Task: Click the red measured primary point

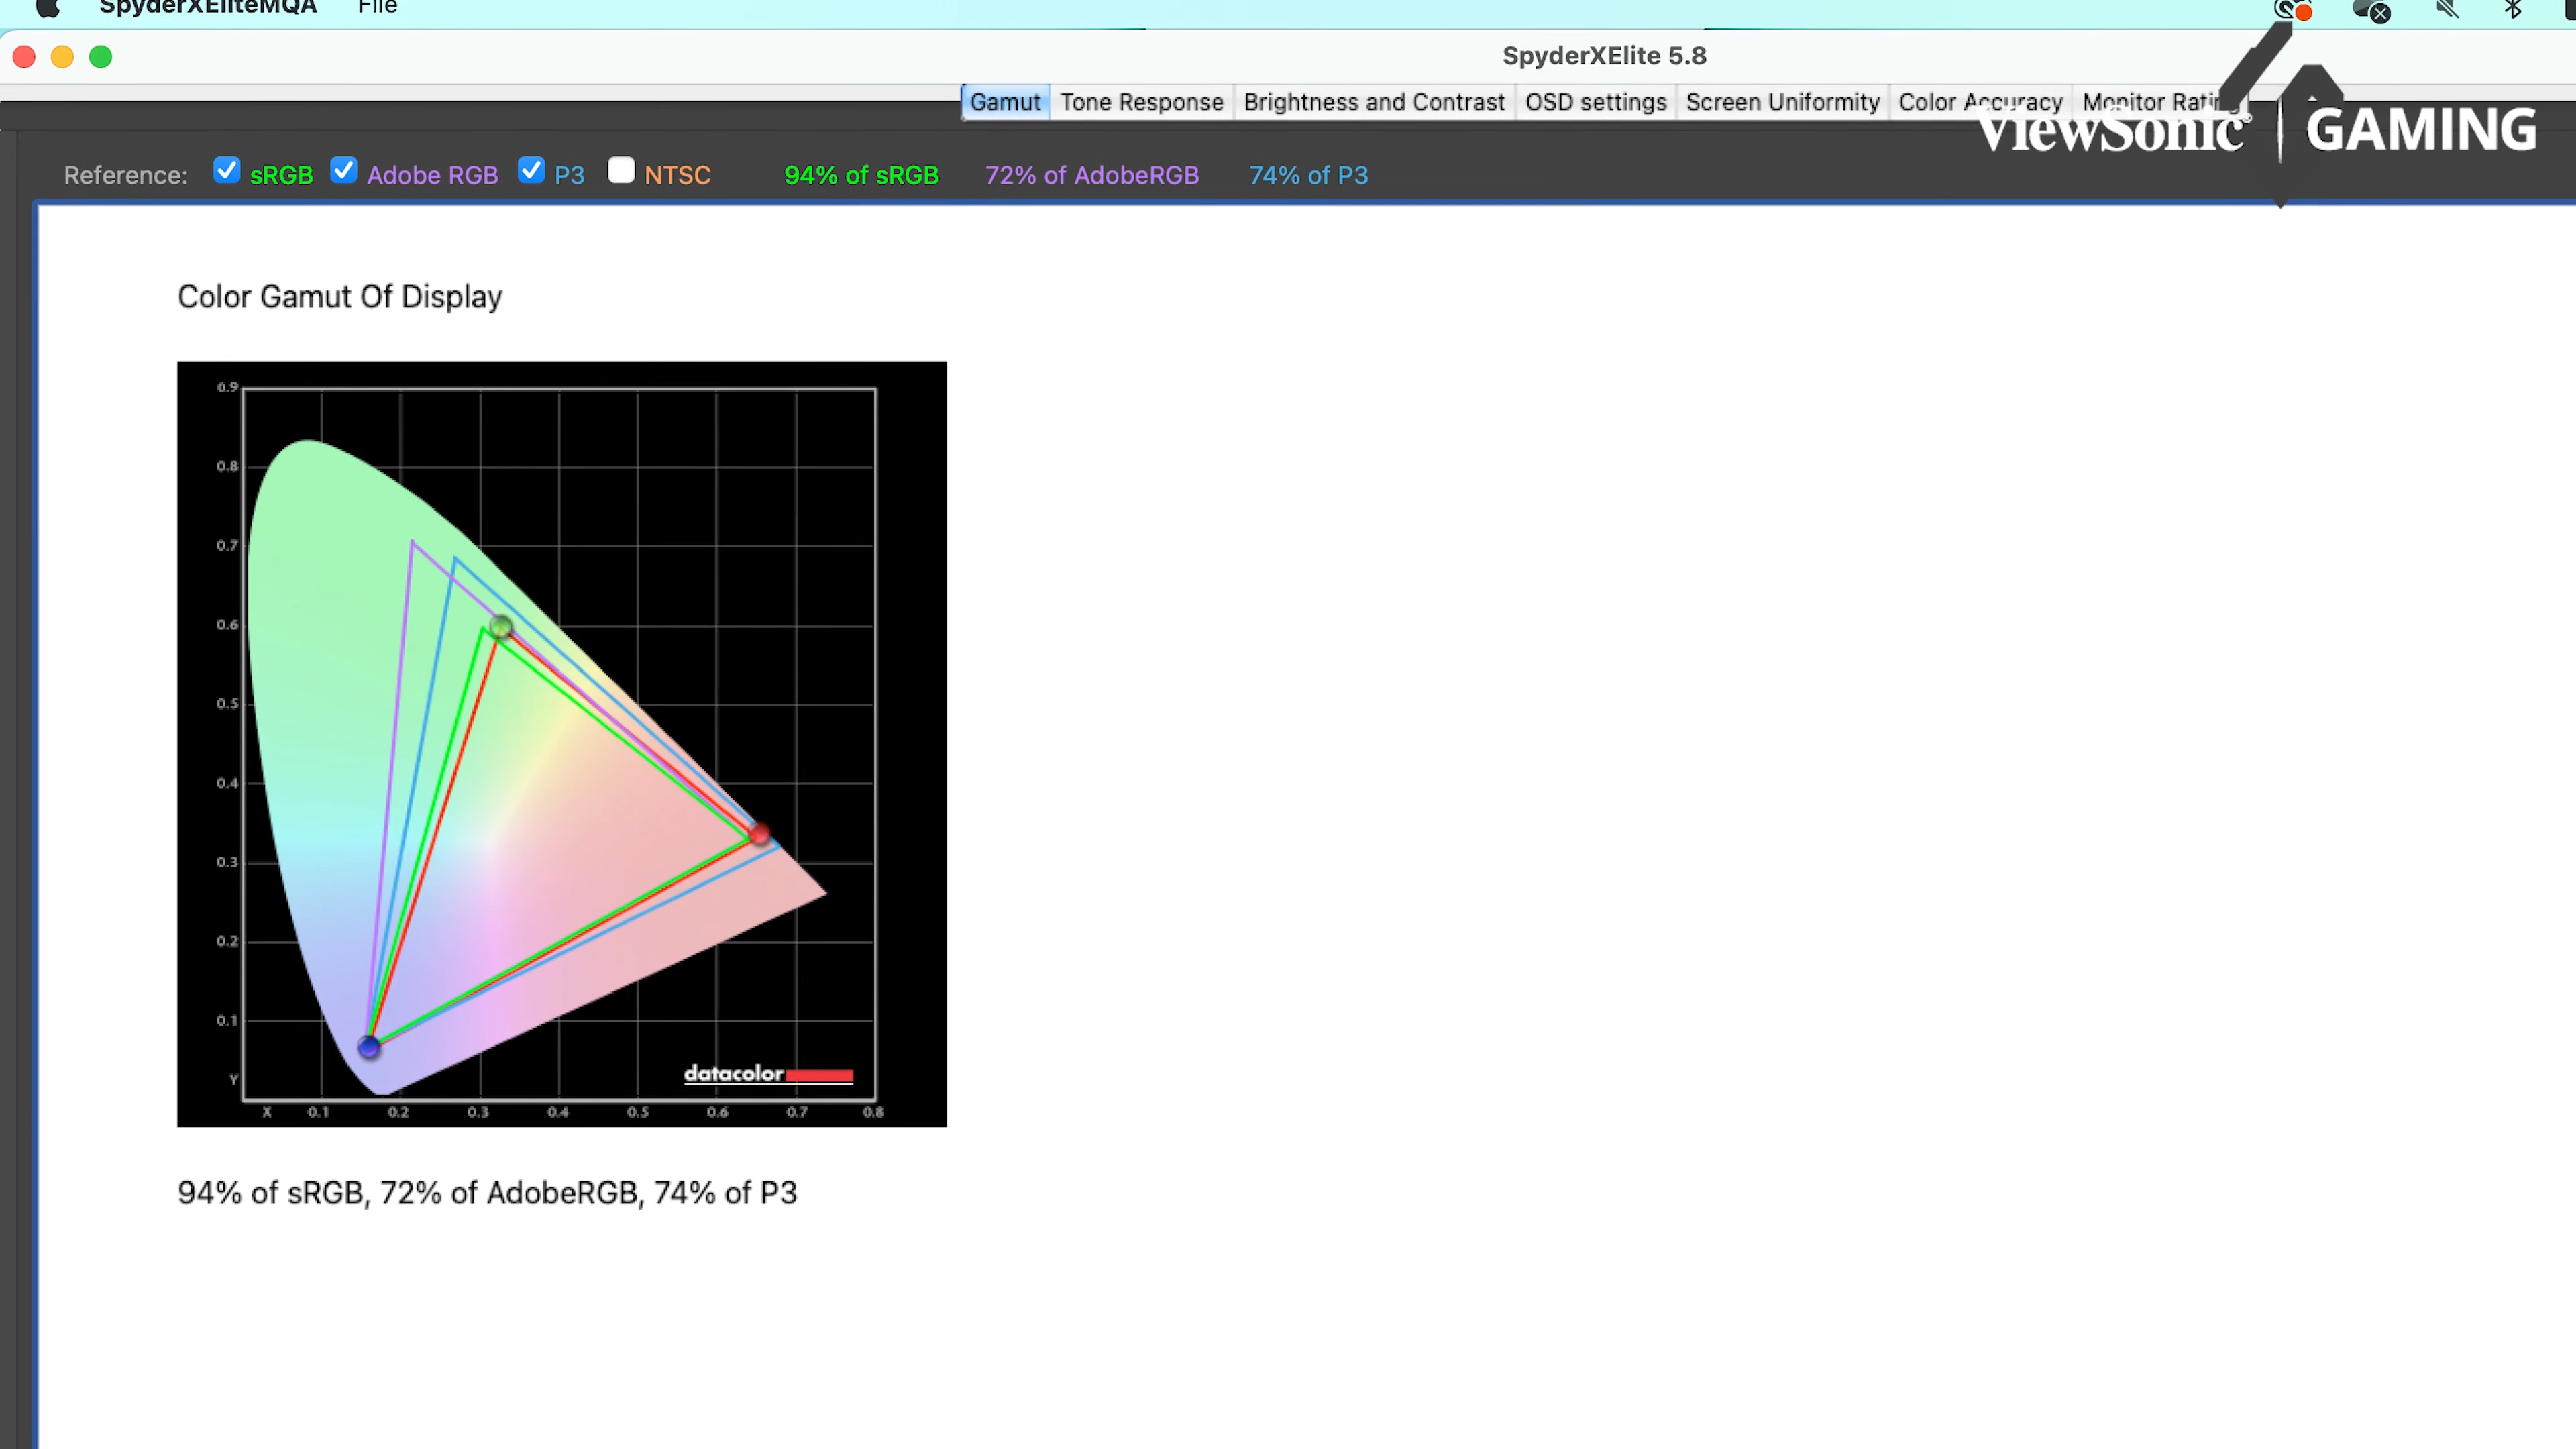Action: [x=760, y=833]
